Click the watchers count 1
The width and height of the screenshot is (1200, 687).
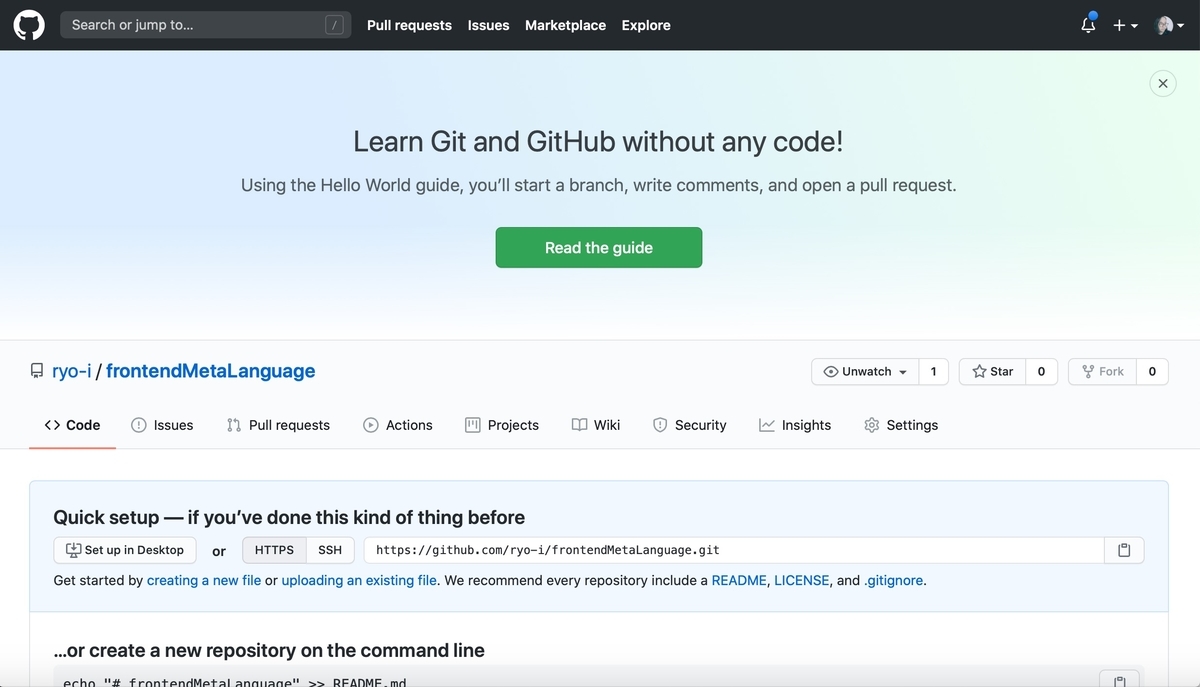[934, 371]
